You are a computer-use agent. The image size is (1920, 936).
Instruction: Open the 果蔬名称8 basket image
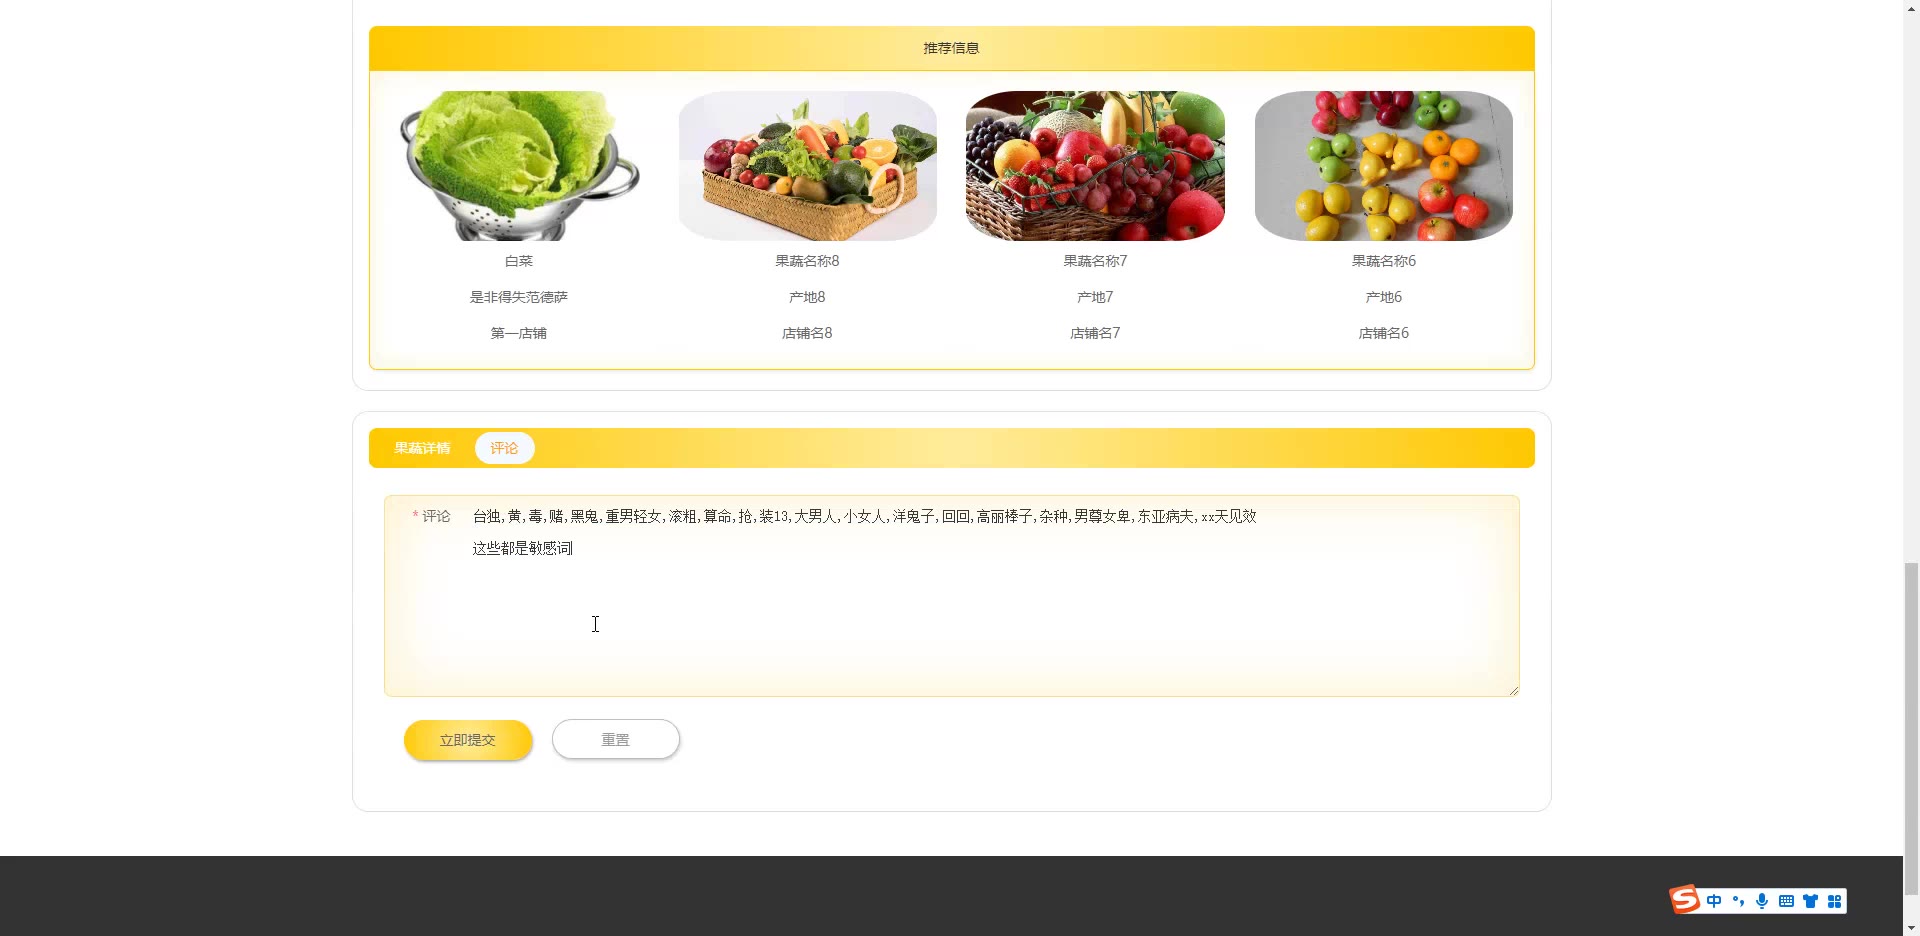807,166
